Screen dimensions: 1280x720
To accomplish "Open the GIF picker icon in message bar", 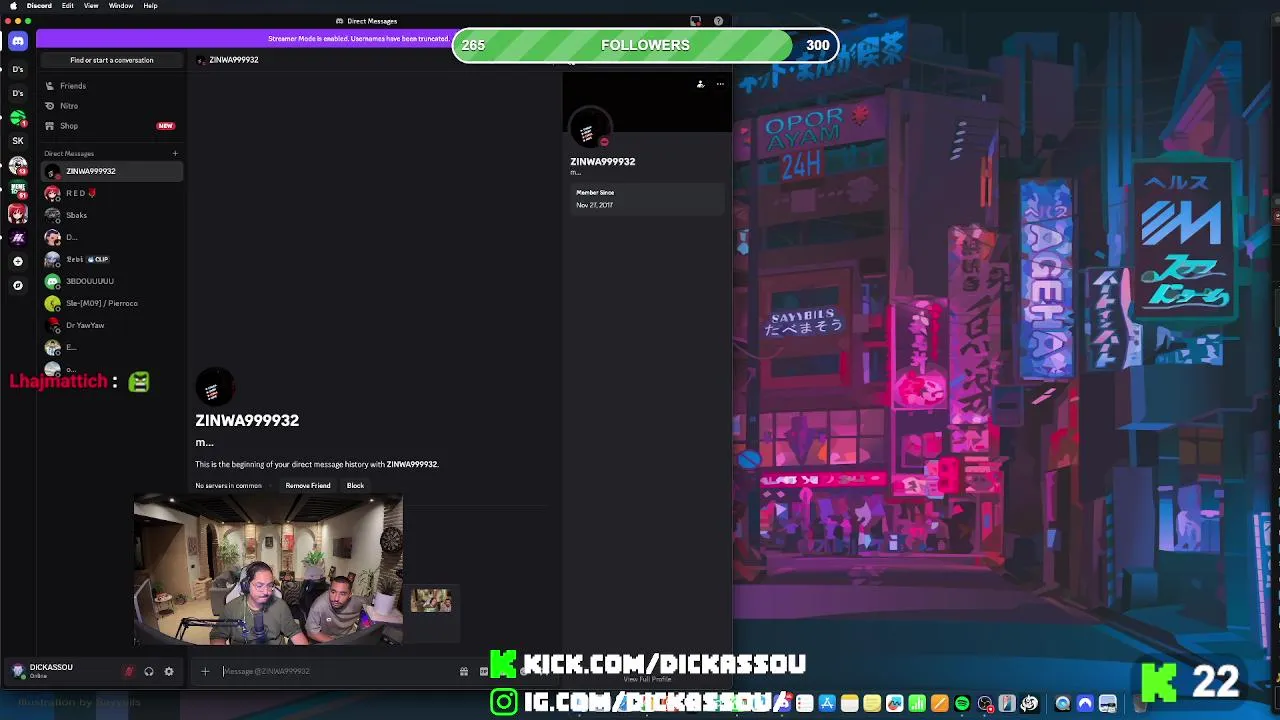I will tap(484, 671).
